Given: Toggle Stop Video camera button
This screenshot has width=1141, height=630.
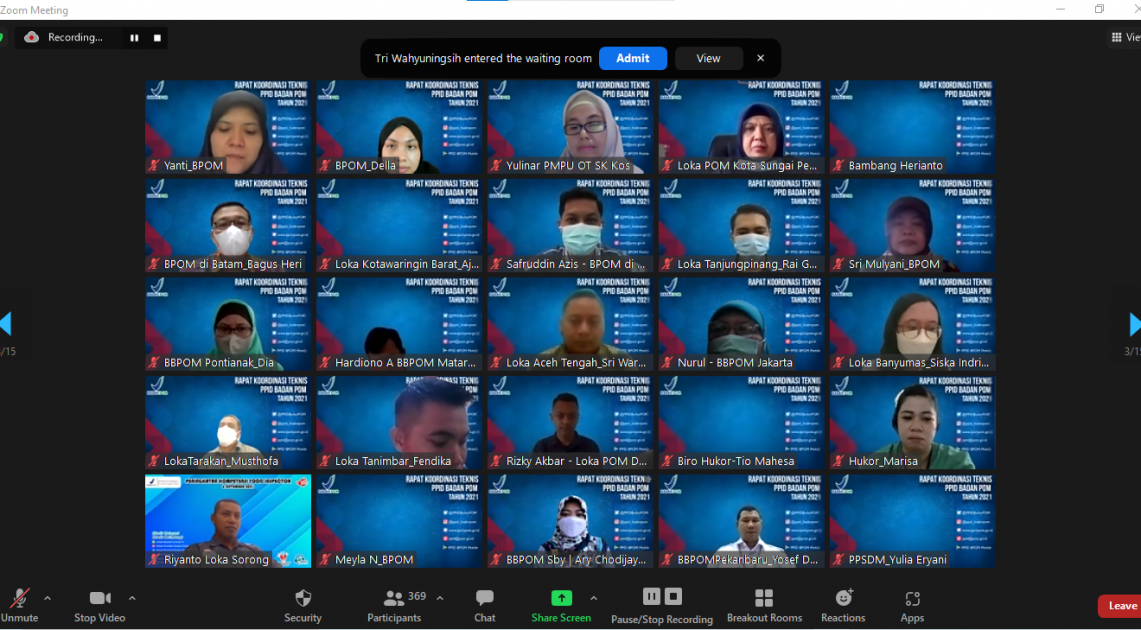Looking at the screenshot, I should 100,598.
